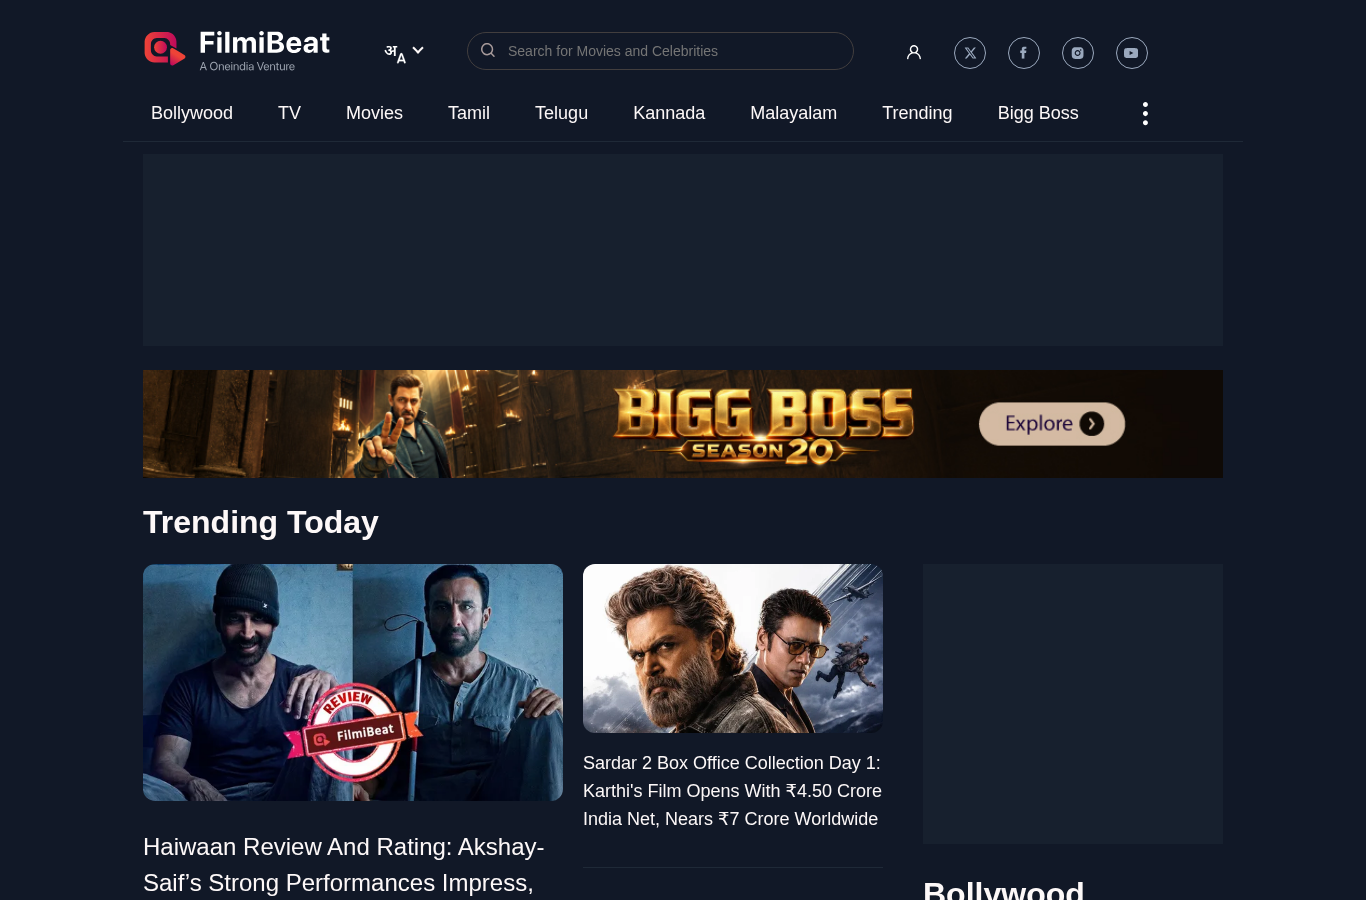Viewport: 1366px width, 900px height.
Task: Navigate to the Telugu section
Action: pos(561,113)
